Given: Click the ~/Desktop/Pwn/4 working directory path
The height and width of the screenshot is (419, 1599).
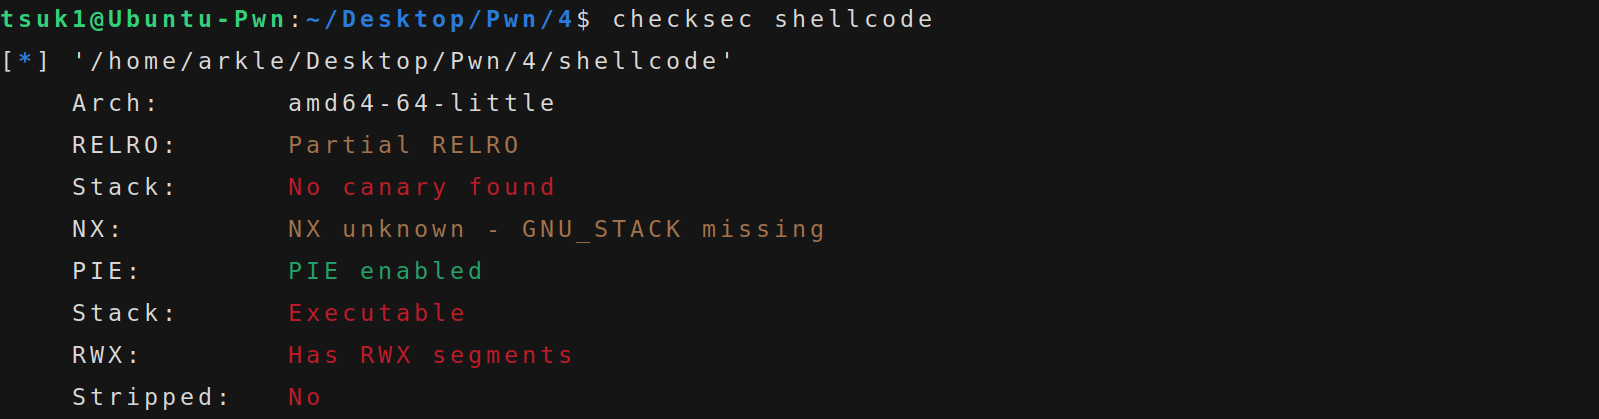Looking at the screenshot, I should coord(440,19).
